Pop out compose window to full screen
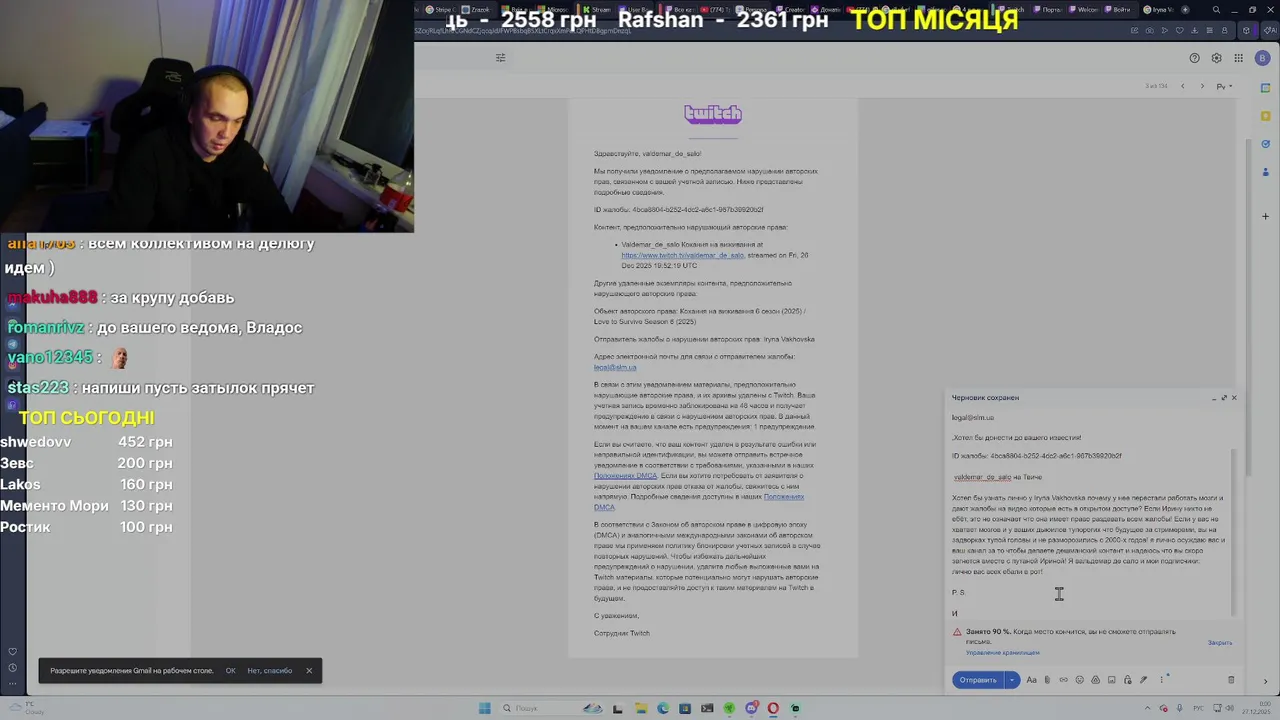The image size is (1280, 720). [x=1224, y=398]
